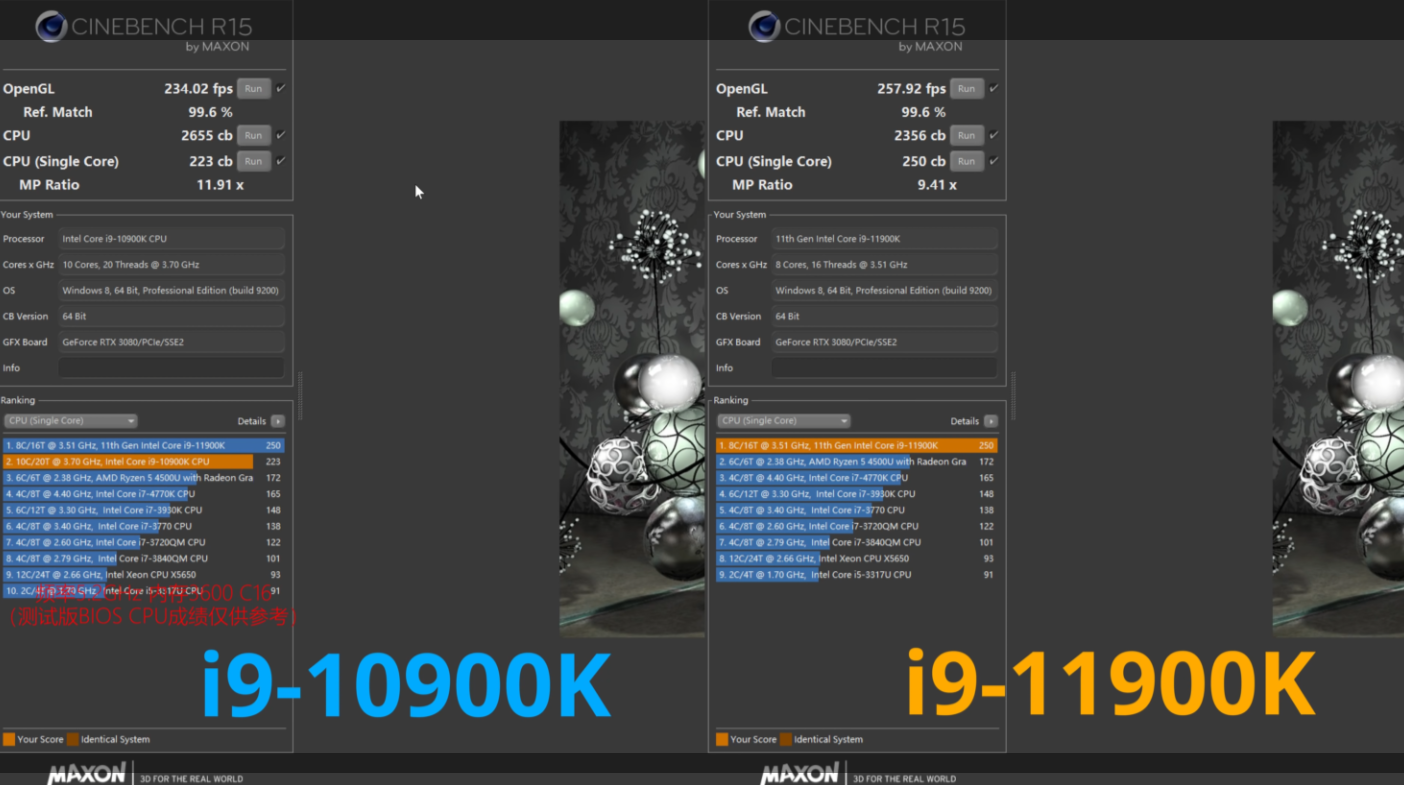Screen dimensions: 1404x785
Task: Click the Processor field showing 11th Gen Intel Core i9-11900K
Action: click(x=884, y=239)
